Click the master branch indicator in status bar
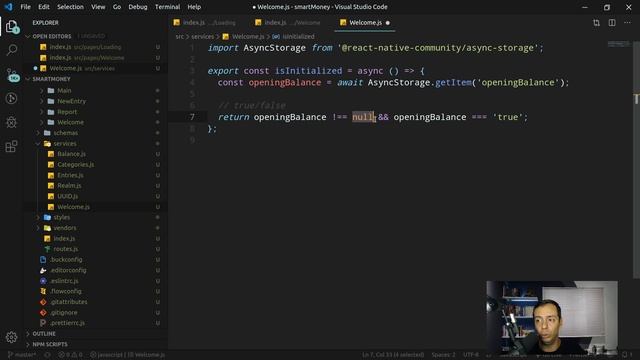Viewport: 640px width, 360px height. (22, 355)
